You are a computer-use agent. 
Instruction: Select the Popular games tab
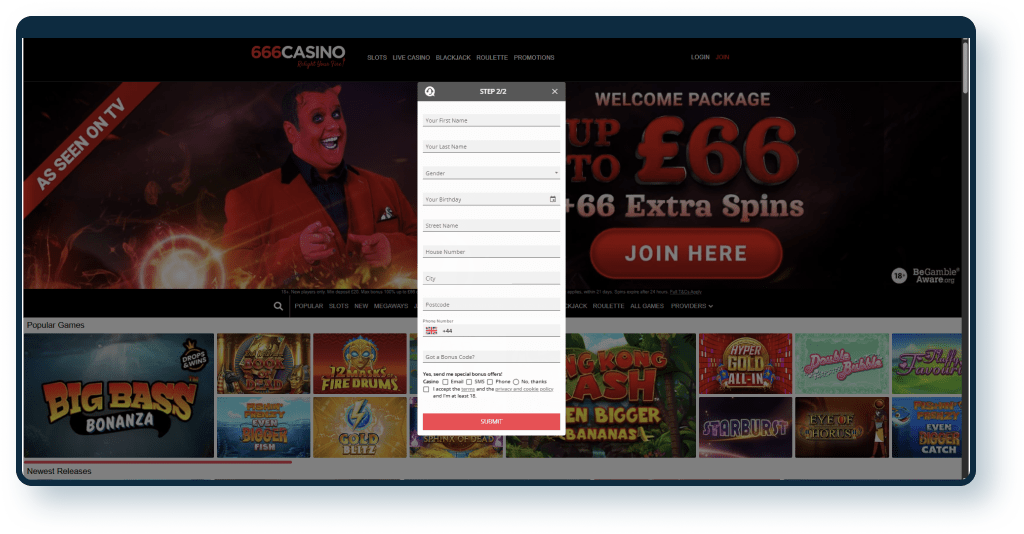(x=308, y=306)
